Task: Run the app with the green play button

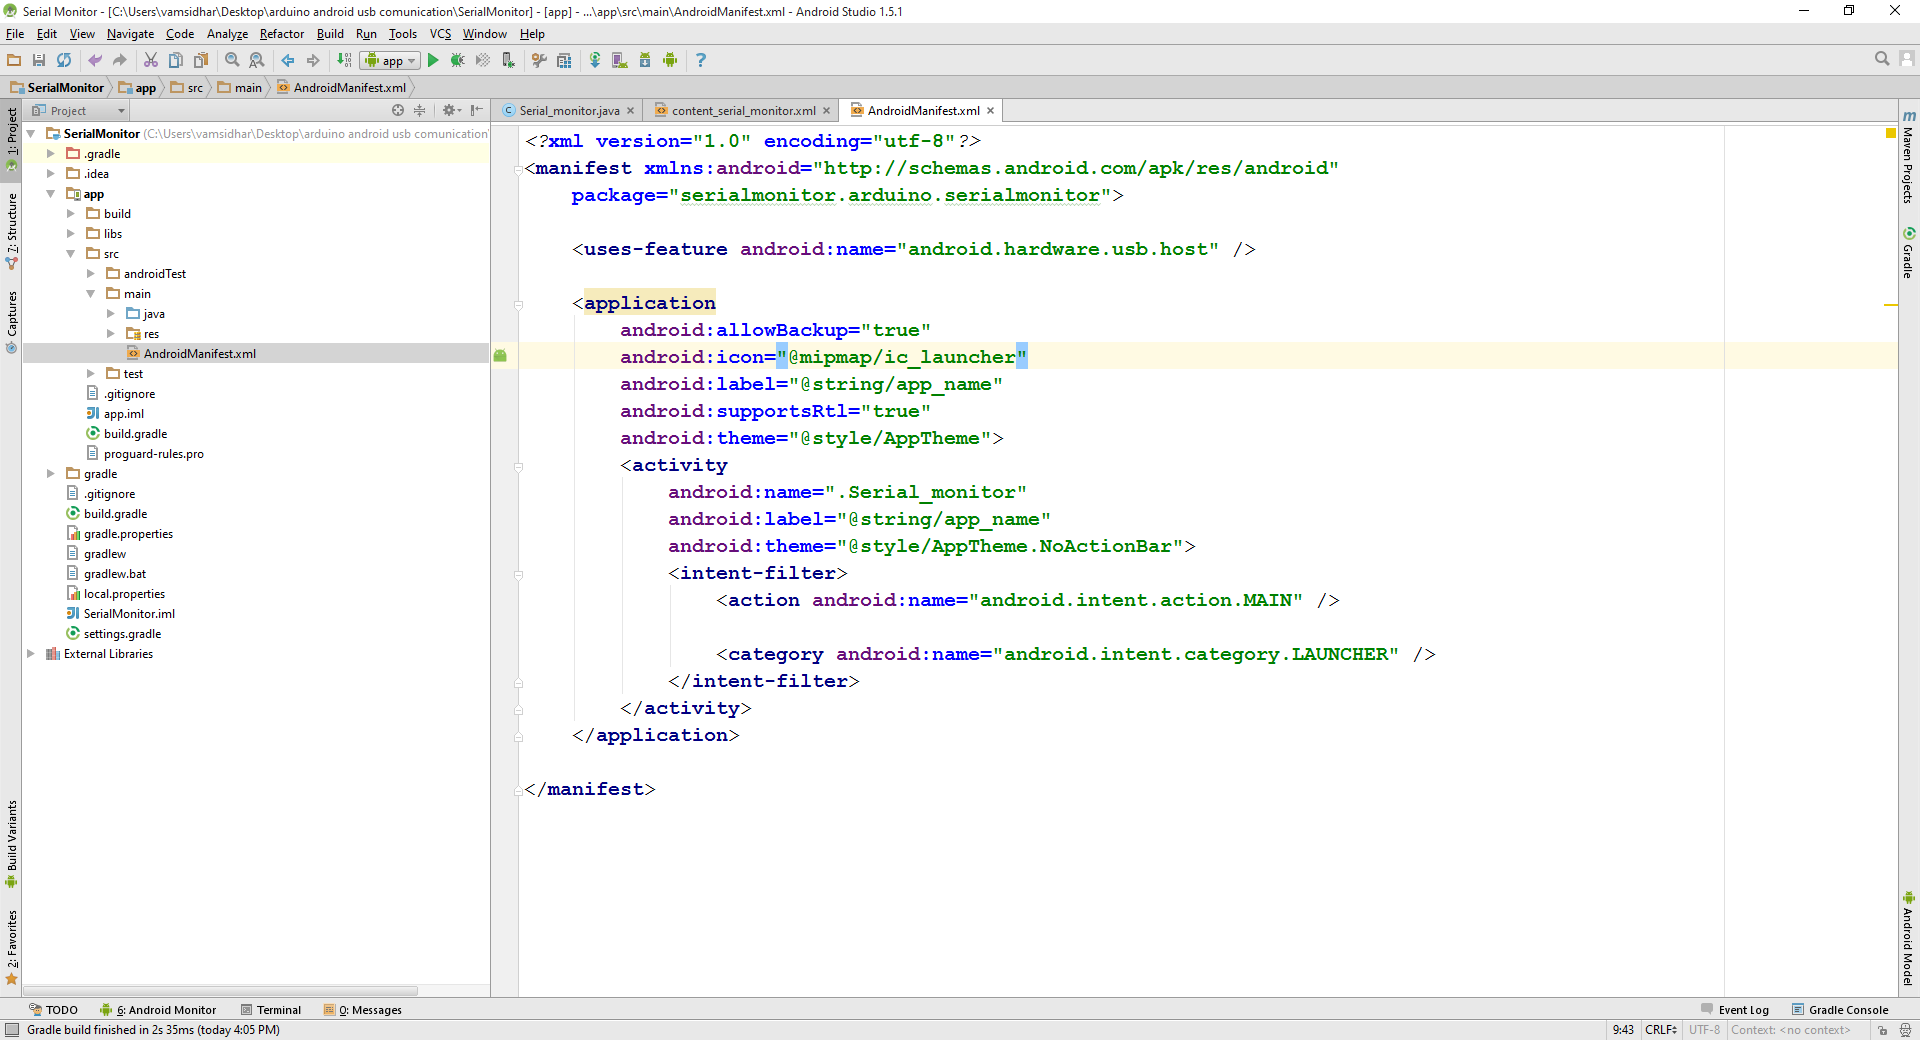Action: click(x=433, y=60)
